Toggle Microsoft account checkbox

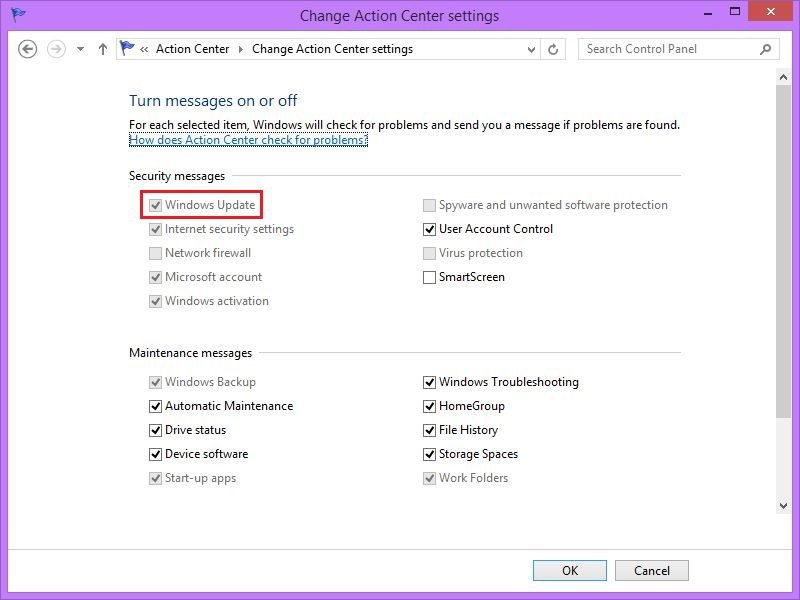(x=155, y=277)
